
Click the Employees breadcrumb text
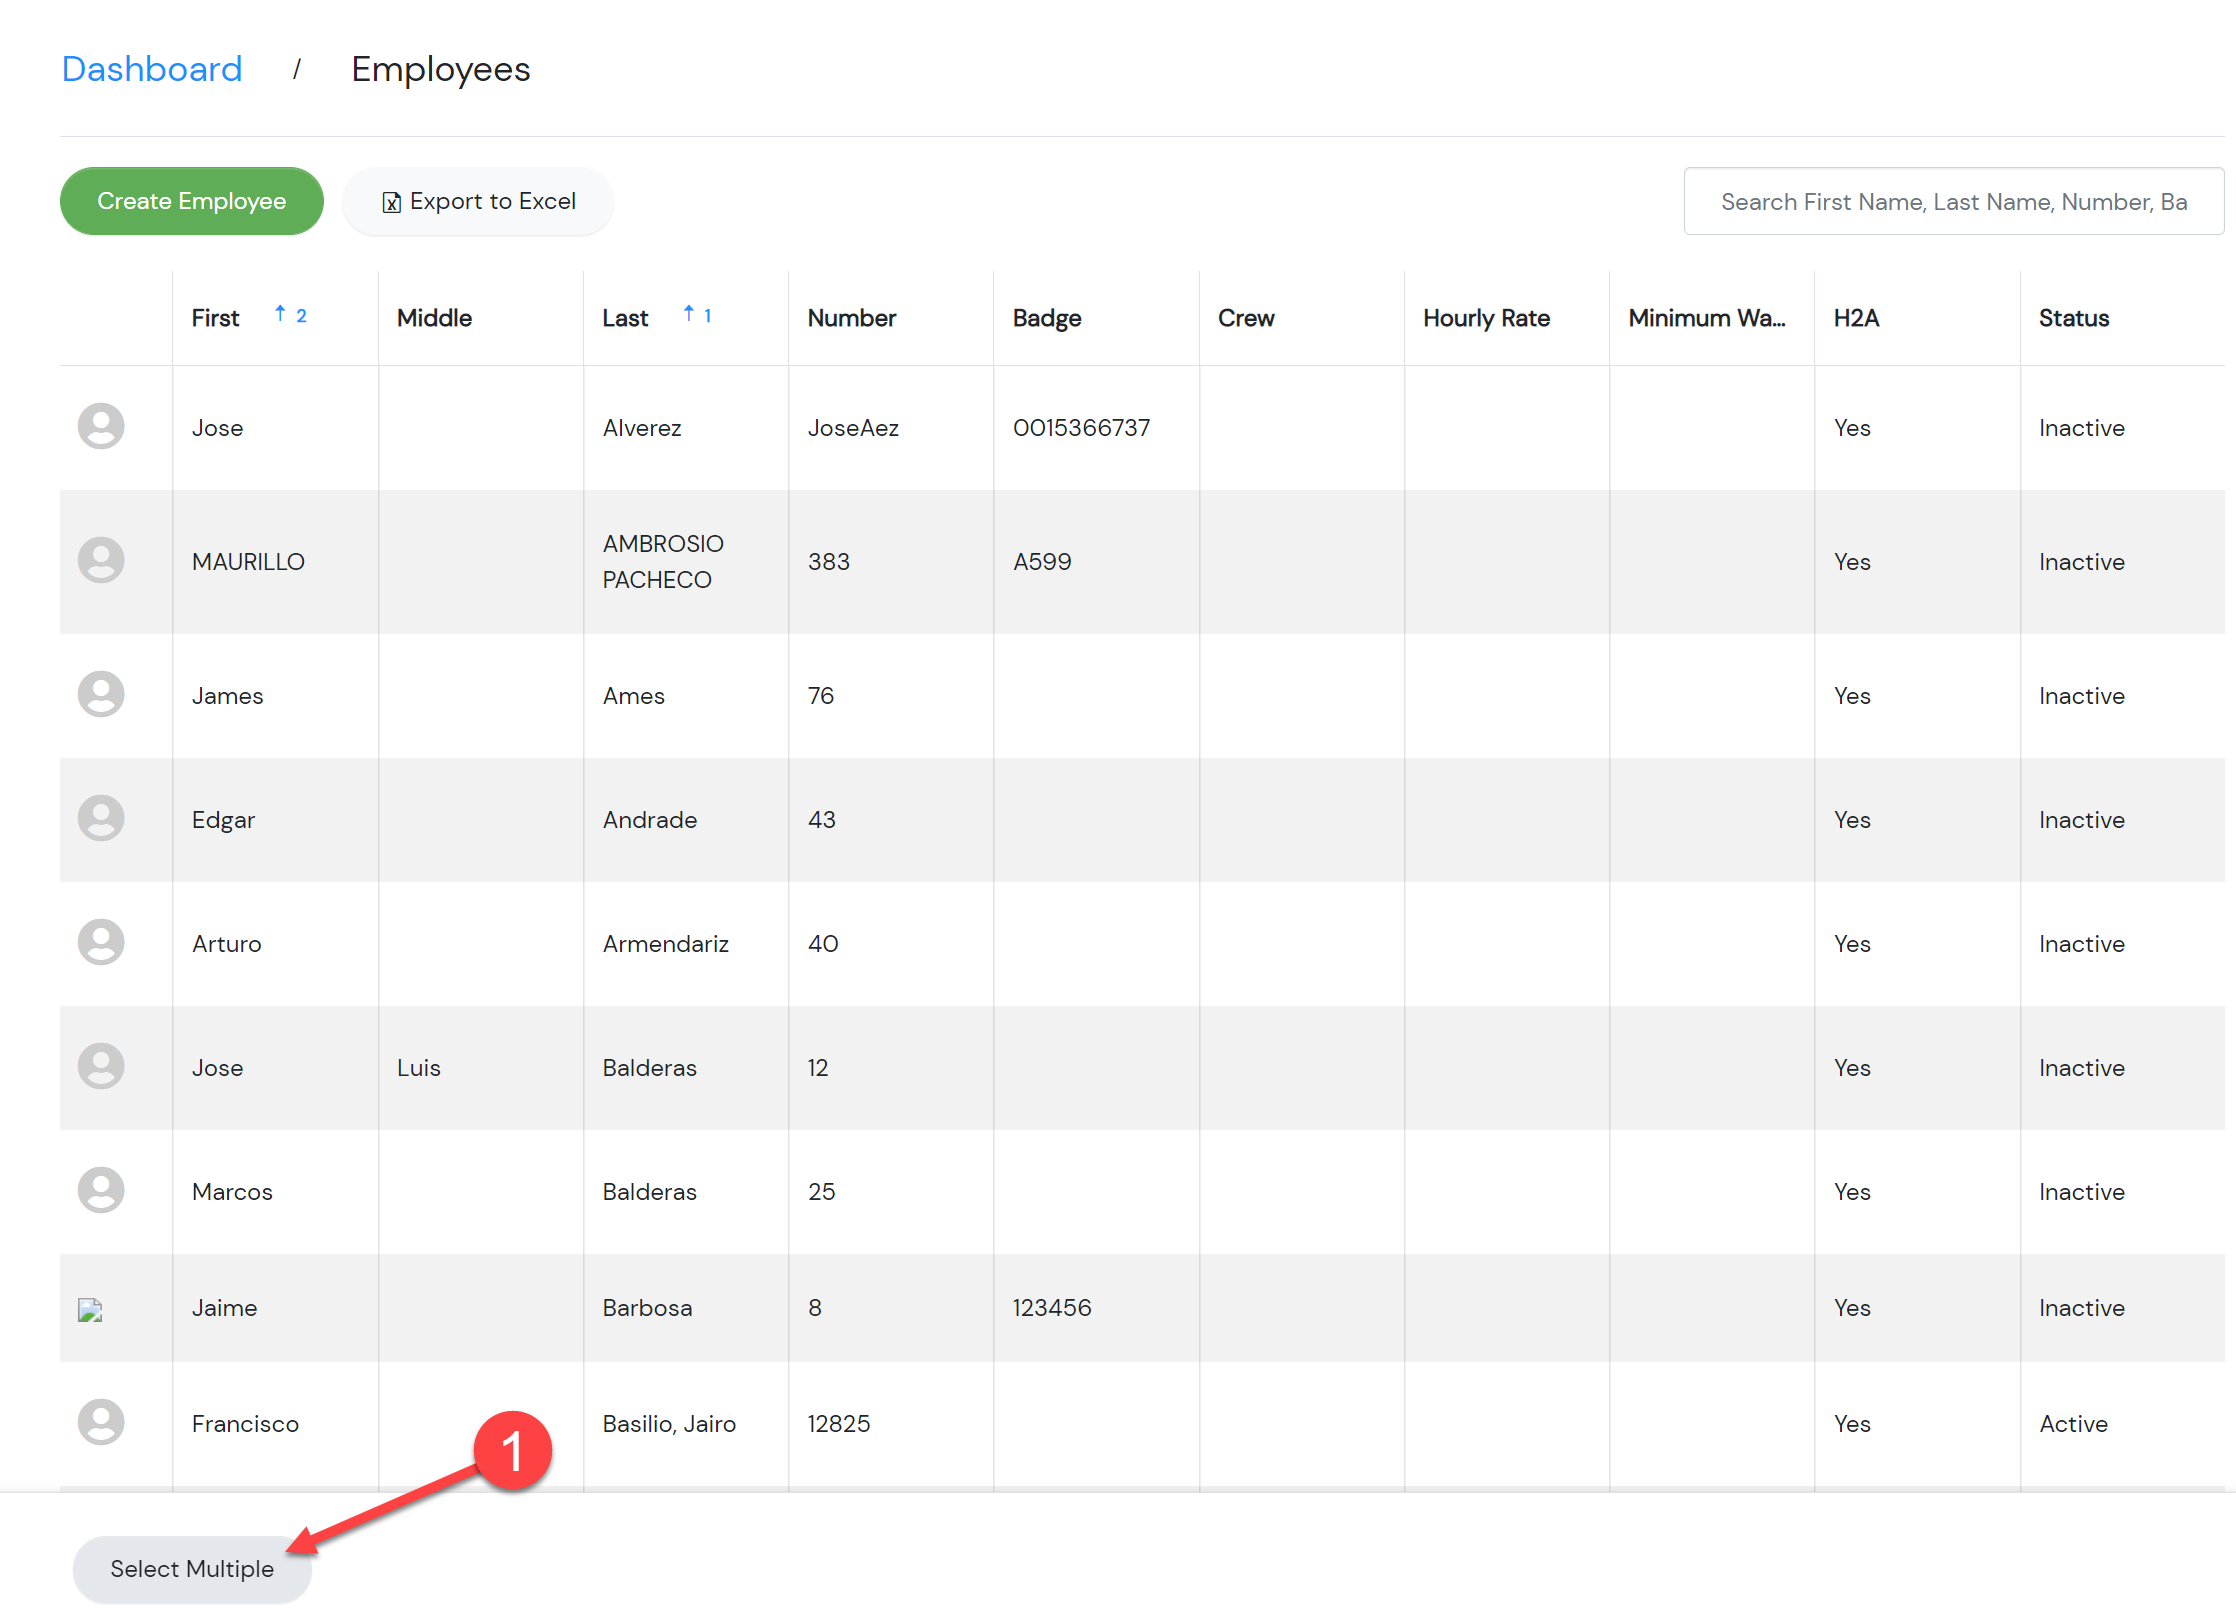click(x=441, y=69)
